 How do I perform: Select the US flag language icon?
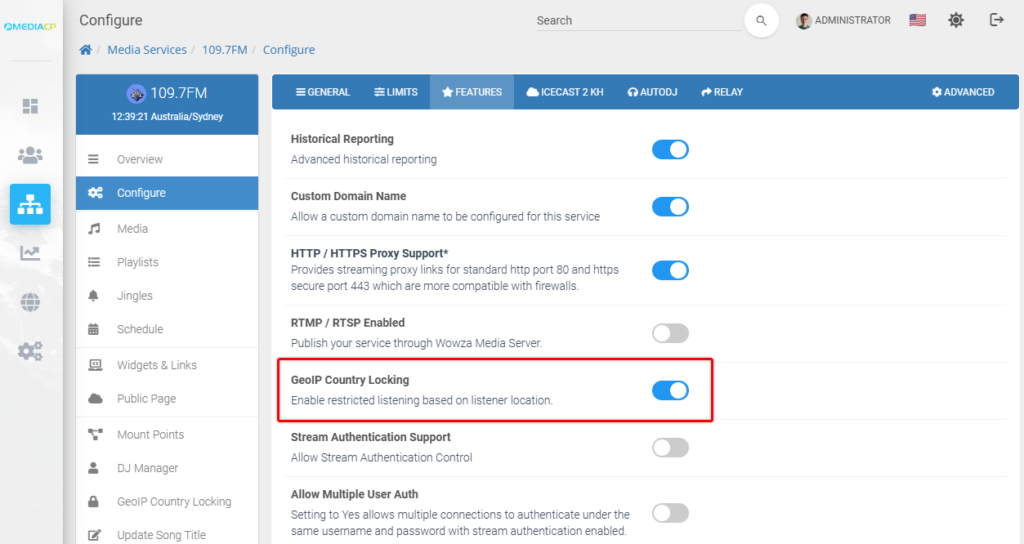coord(918,20)
